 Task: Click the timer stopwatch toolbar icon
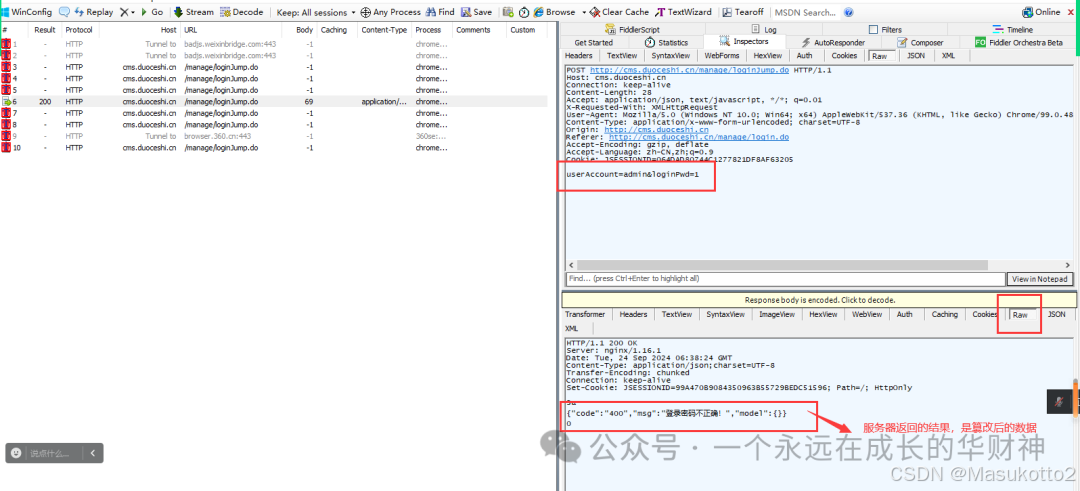point(523,12)
